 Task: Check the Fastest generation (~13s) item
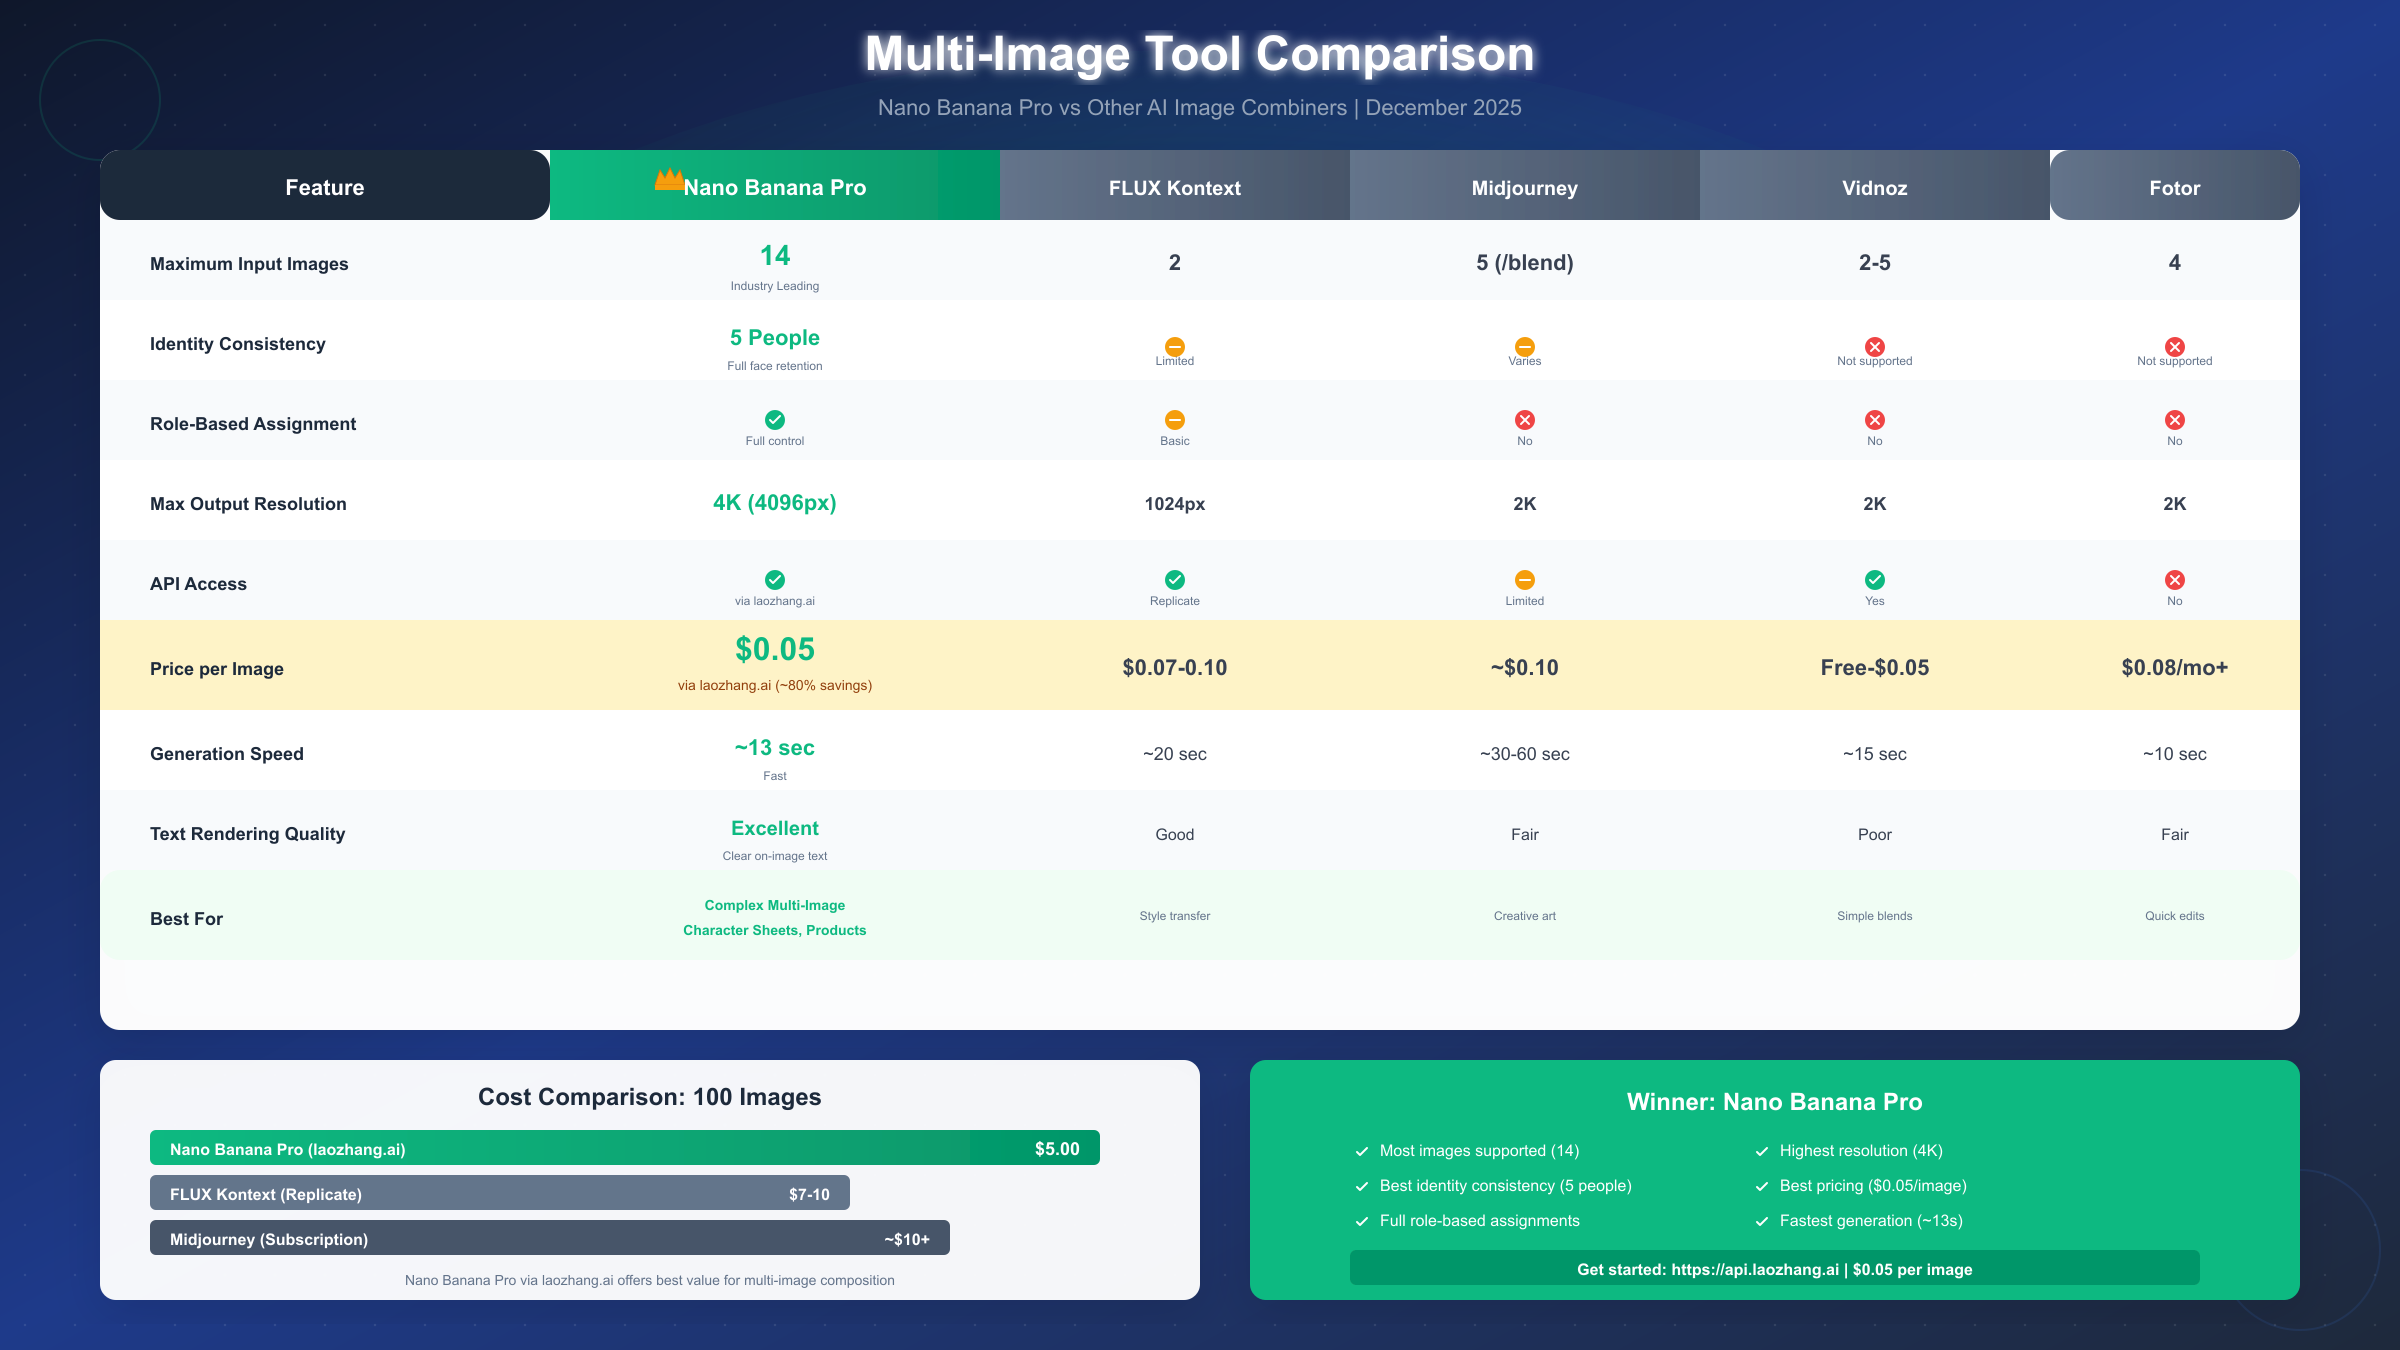[1870, 1221]
